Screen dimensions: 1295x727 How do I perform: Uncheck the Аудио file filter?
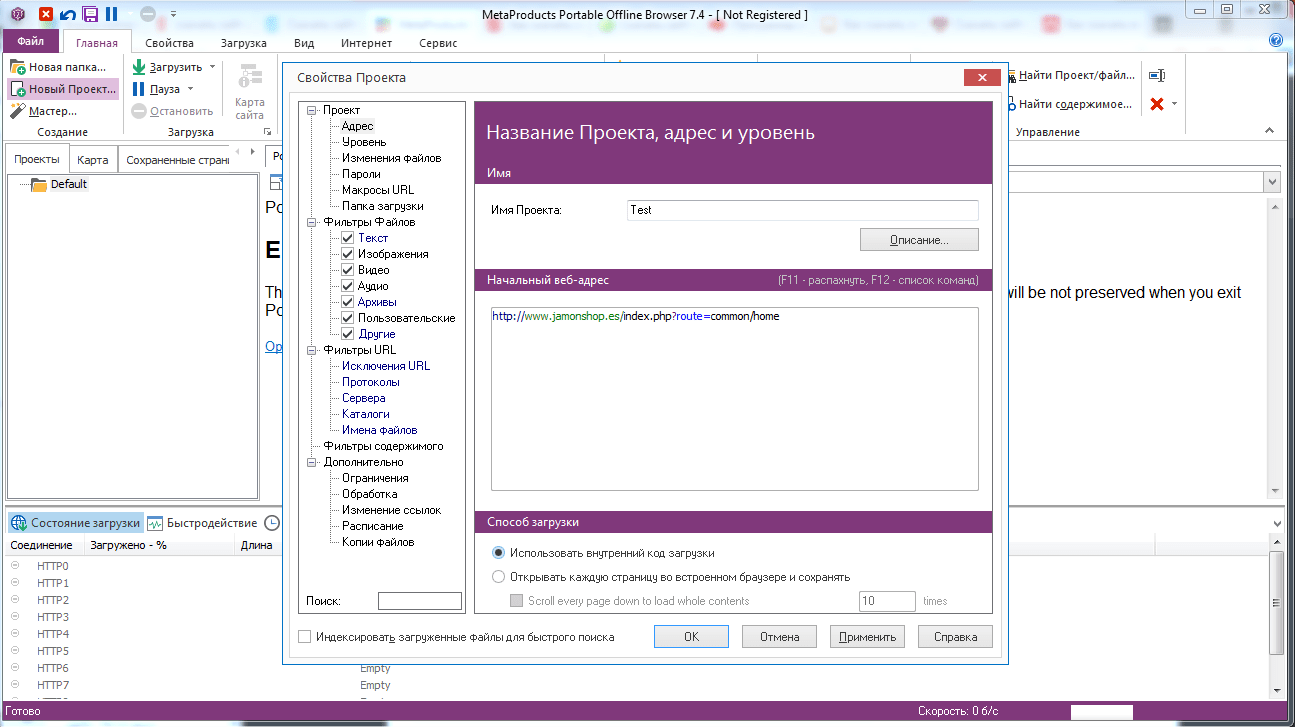[x=348, y=286]
